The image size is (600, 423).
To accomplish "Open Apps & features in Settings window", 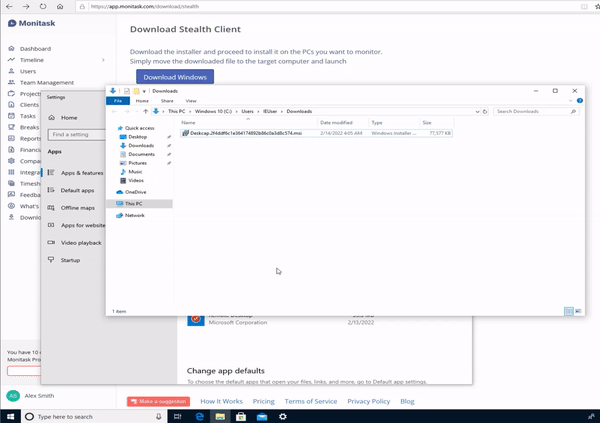I will (x=82, y=173).
